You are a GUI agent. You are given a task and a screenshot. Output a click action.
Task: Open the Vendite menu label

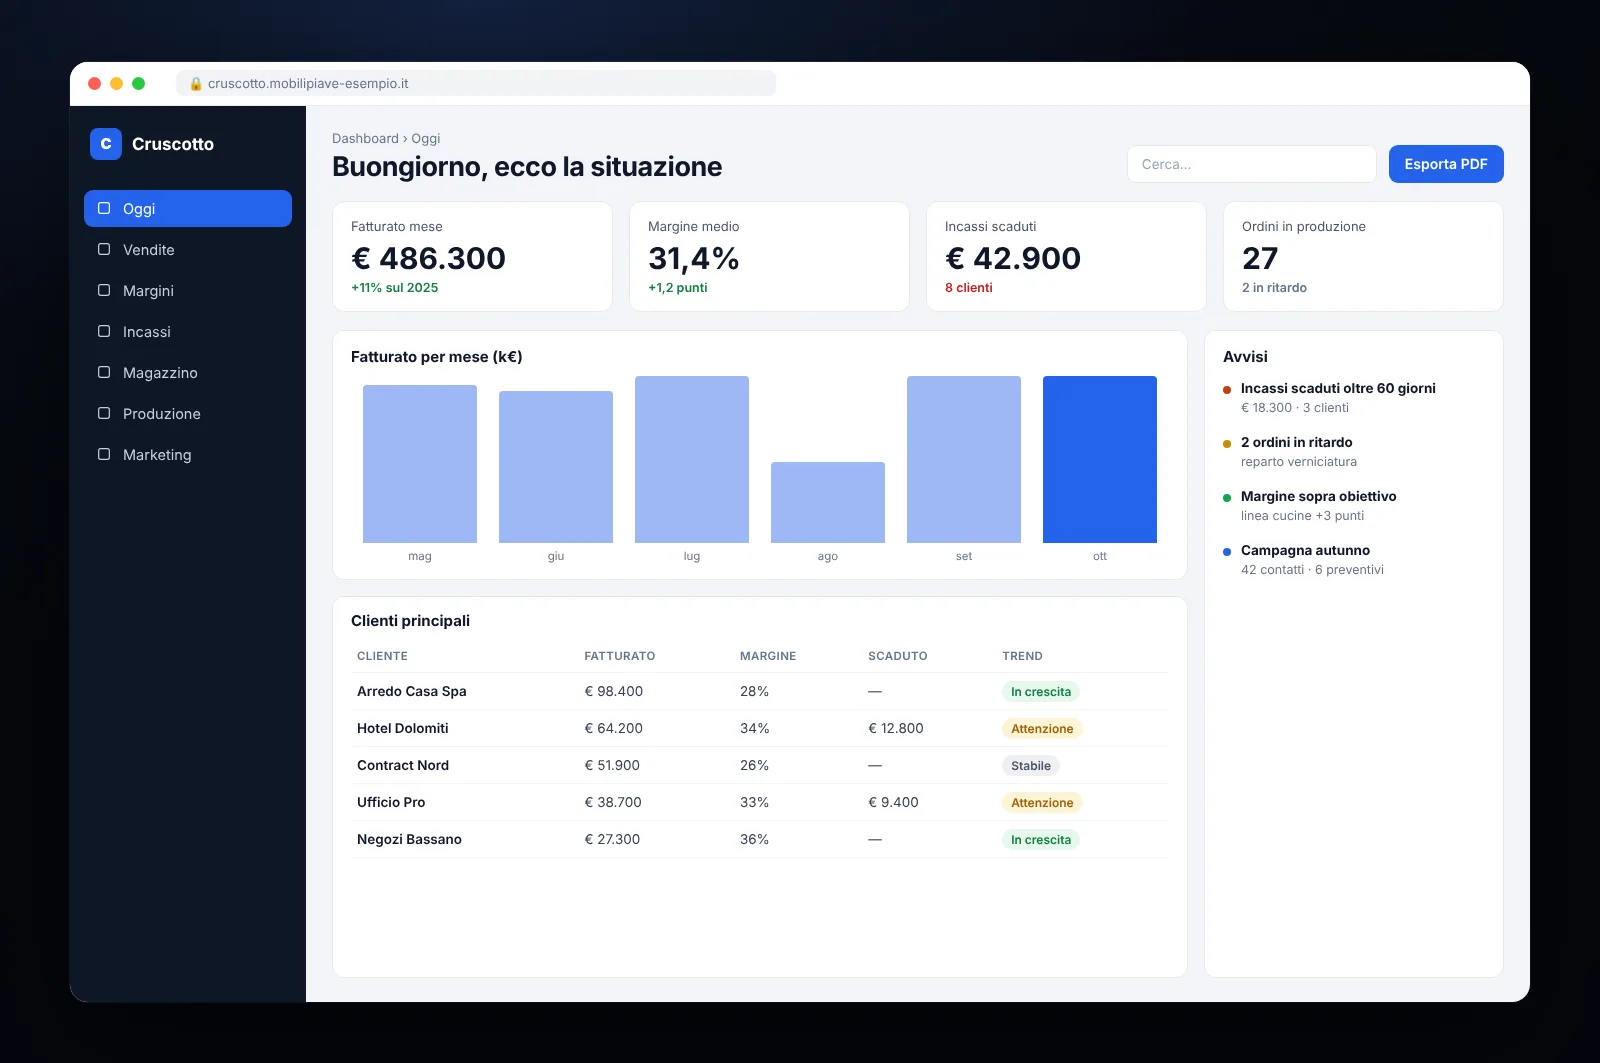click(x=149, y=250)
